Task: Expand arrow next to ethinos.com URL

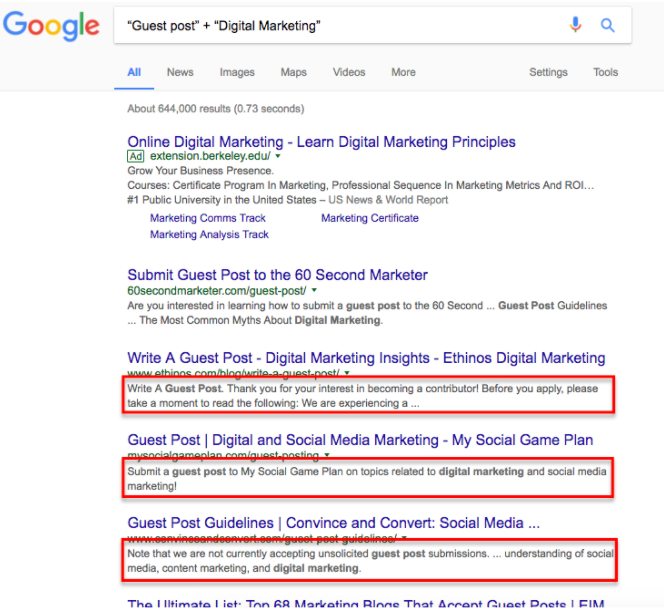Action: (347, 373)
